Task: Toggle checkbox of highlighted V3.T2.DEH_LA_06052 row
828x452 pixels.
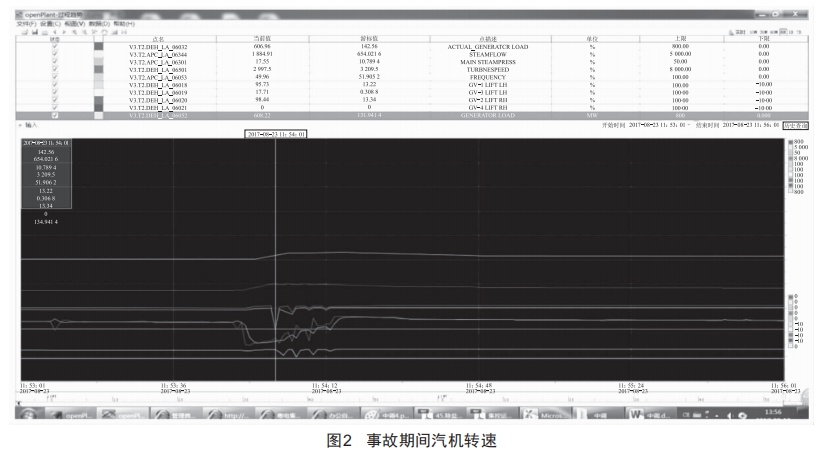Action: (x=54, y=116)
